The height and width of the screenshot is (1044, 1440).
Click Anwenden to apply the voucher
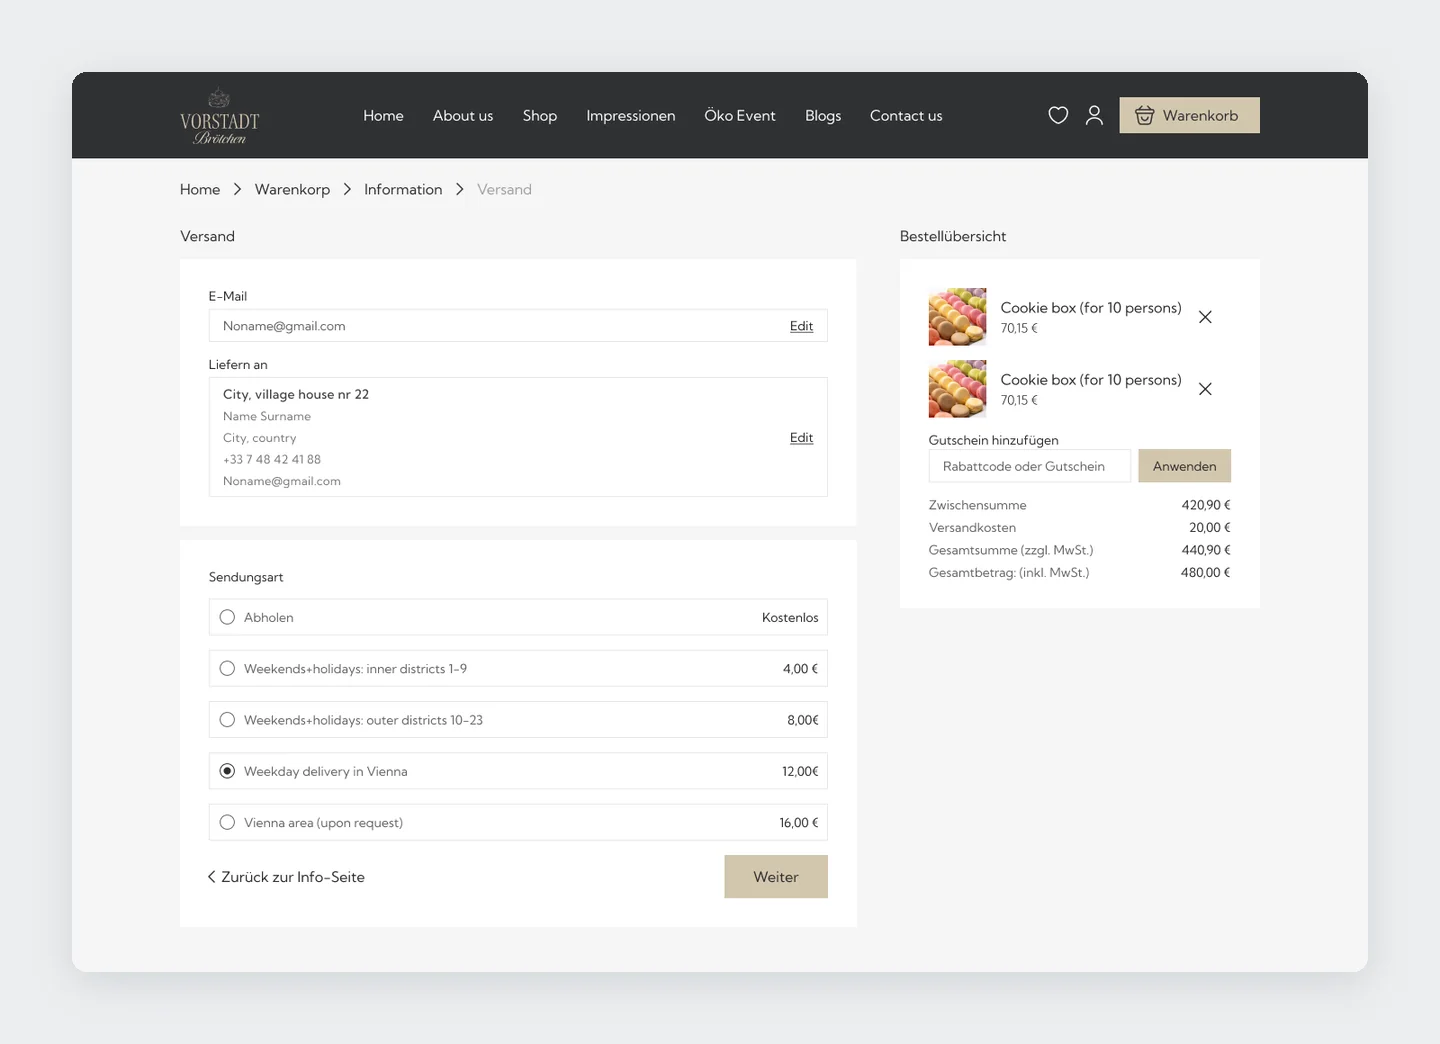point(1184,466)
